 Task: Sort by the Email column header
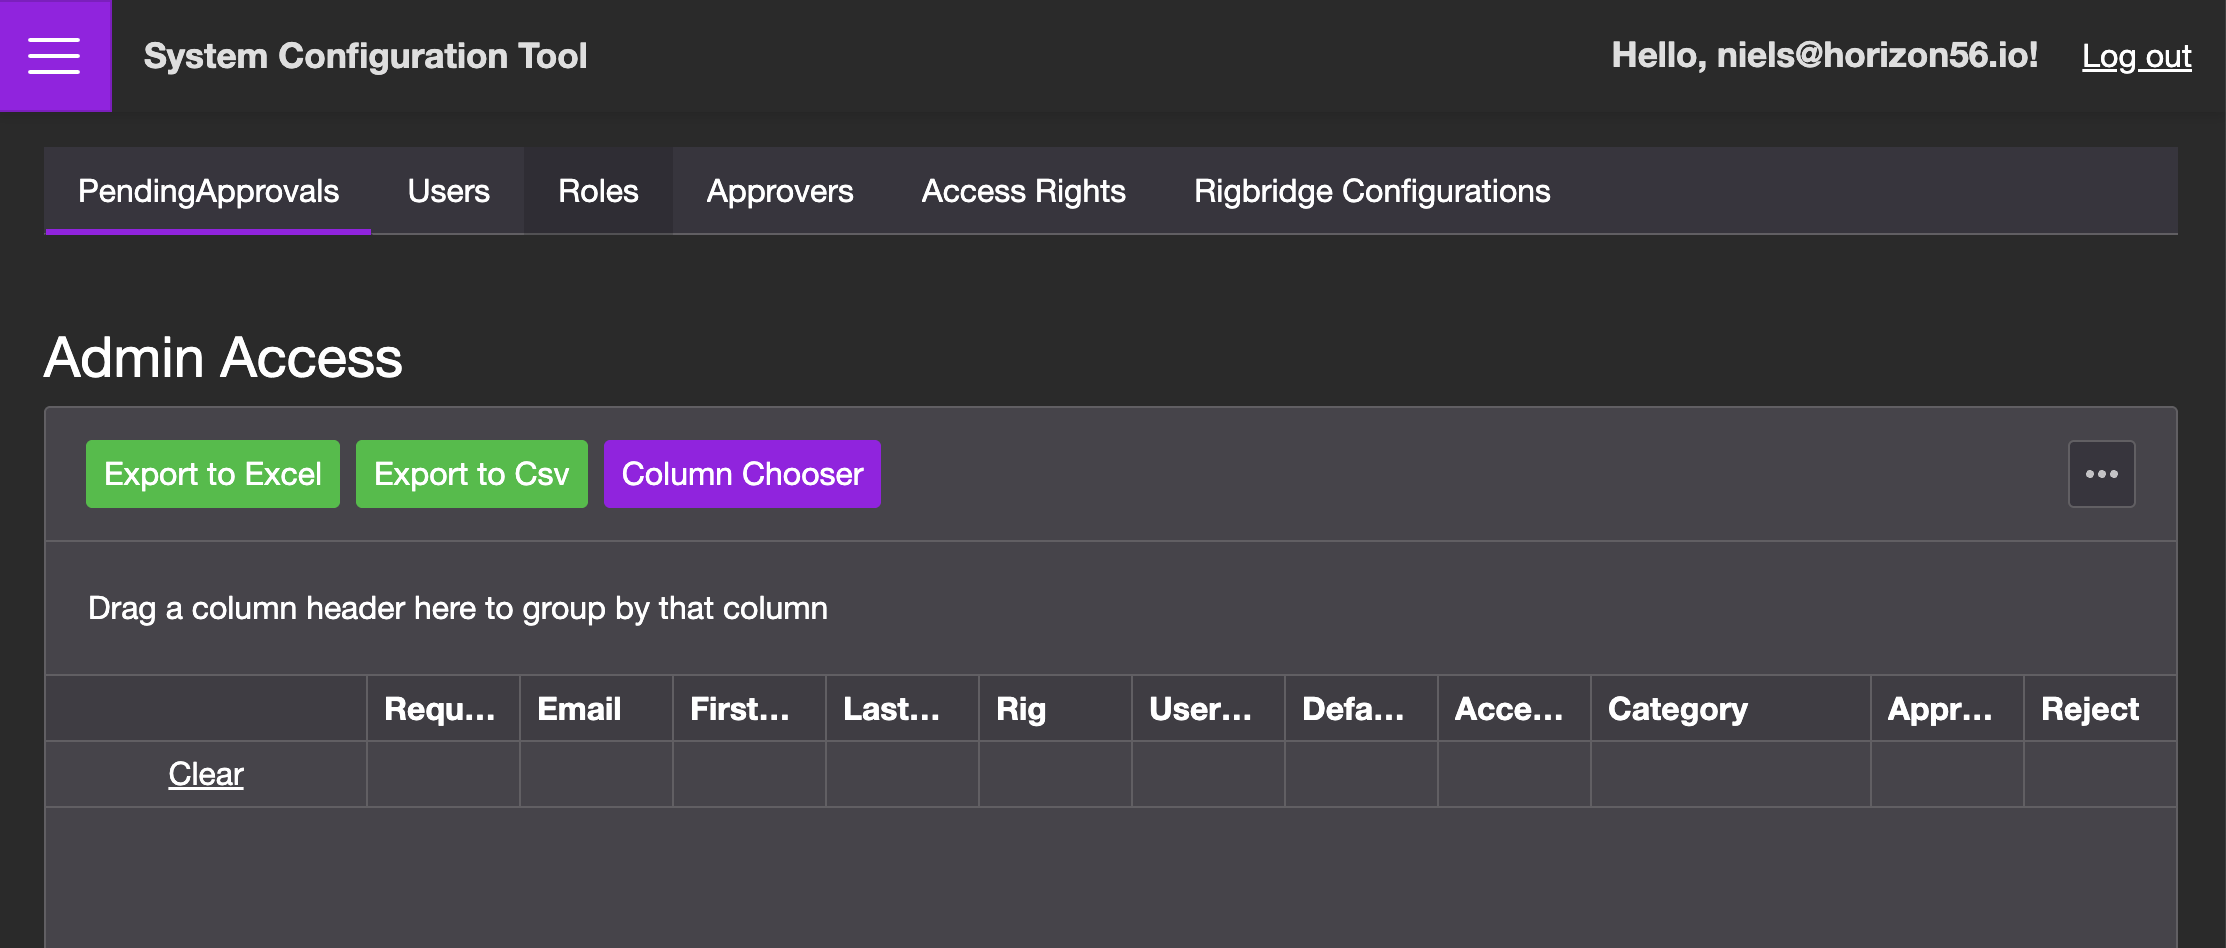click(x=580, y=709)
